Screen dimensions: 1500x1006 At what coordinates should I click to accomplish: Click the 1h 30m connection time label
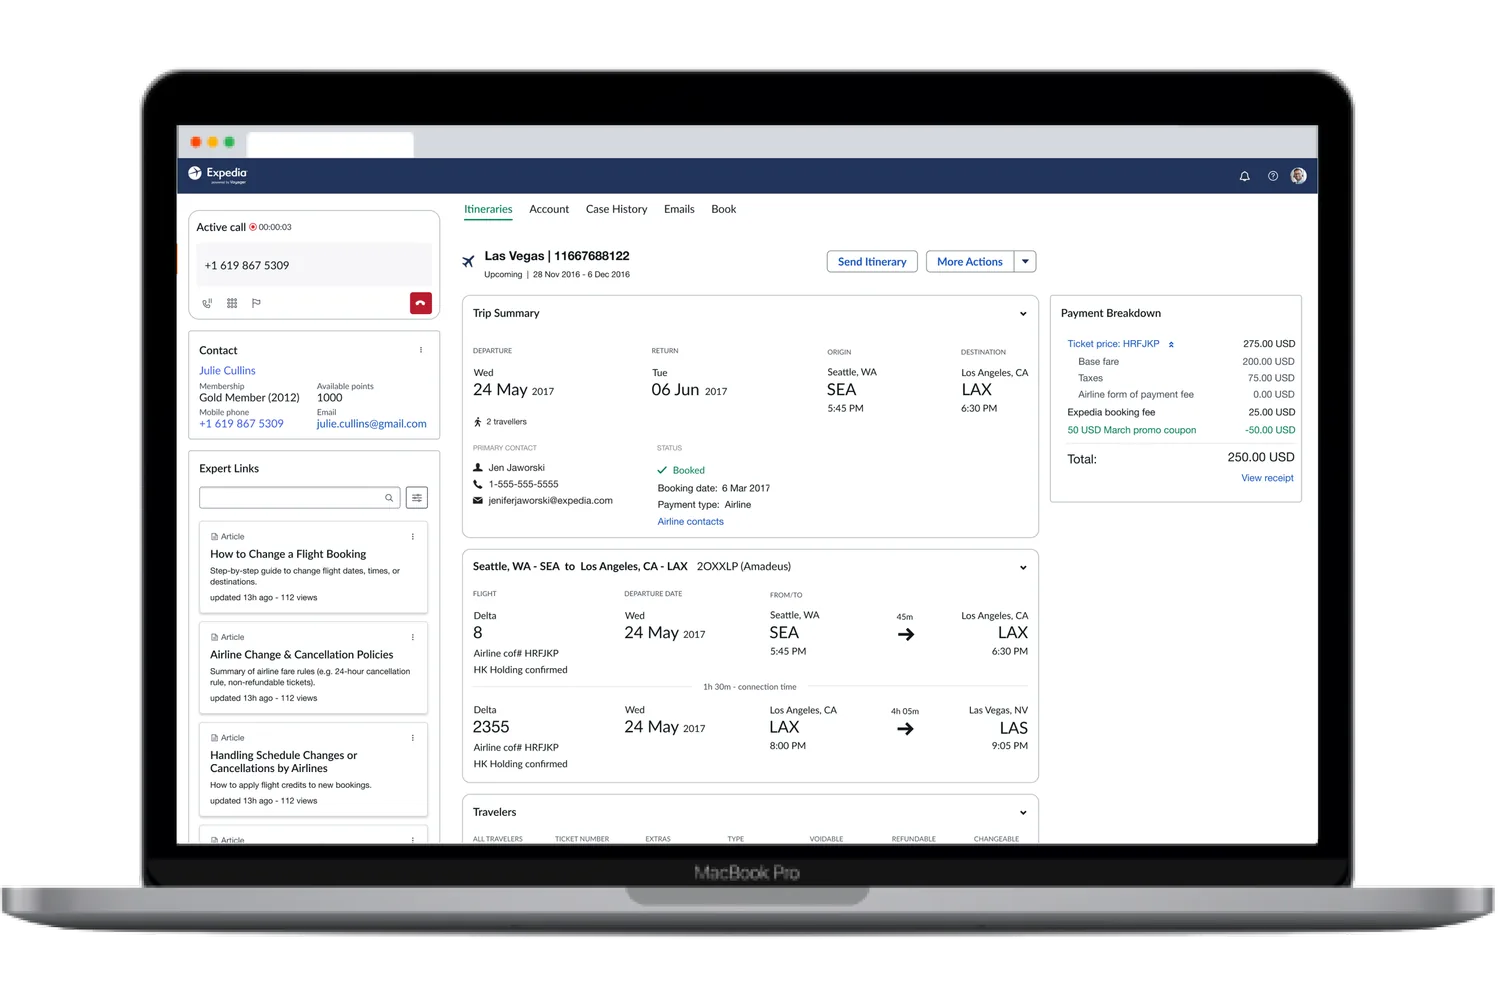[750, 687]
